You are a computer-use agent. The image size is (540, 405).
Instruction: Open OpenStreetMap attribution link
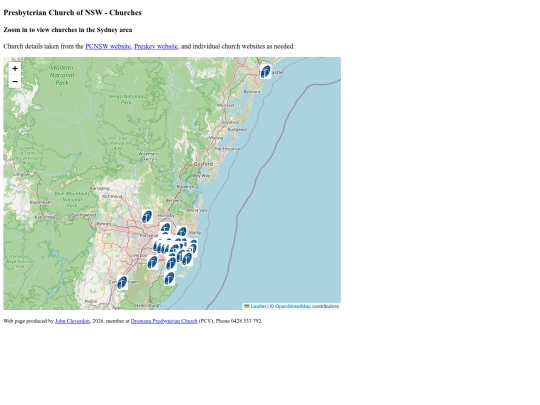pyautogui.click(x=293, y=306)
